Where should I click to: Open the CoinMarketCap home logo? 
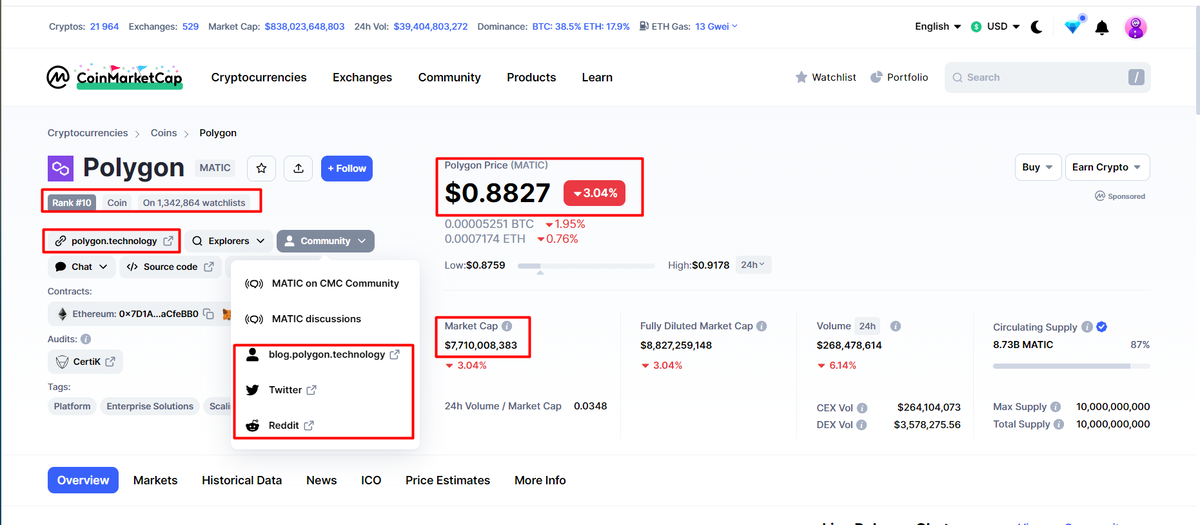tap(115, 77)
